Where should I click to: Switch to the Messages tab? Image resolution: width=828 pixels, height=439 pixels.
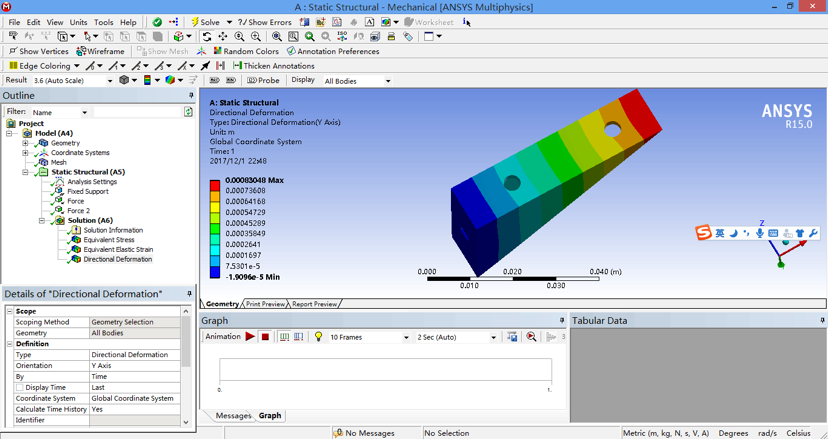233,416
